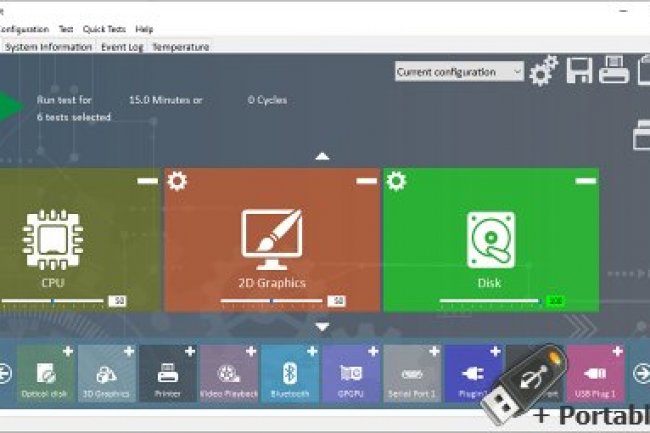Screen dimensions: 650x433
Task: Open settings gear on 2D Graphics tile
Action: point(177,181)
